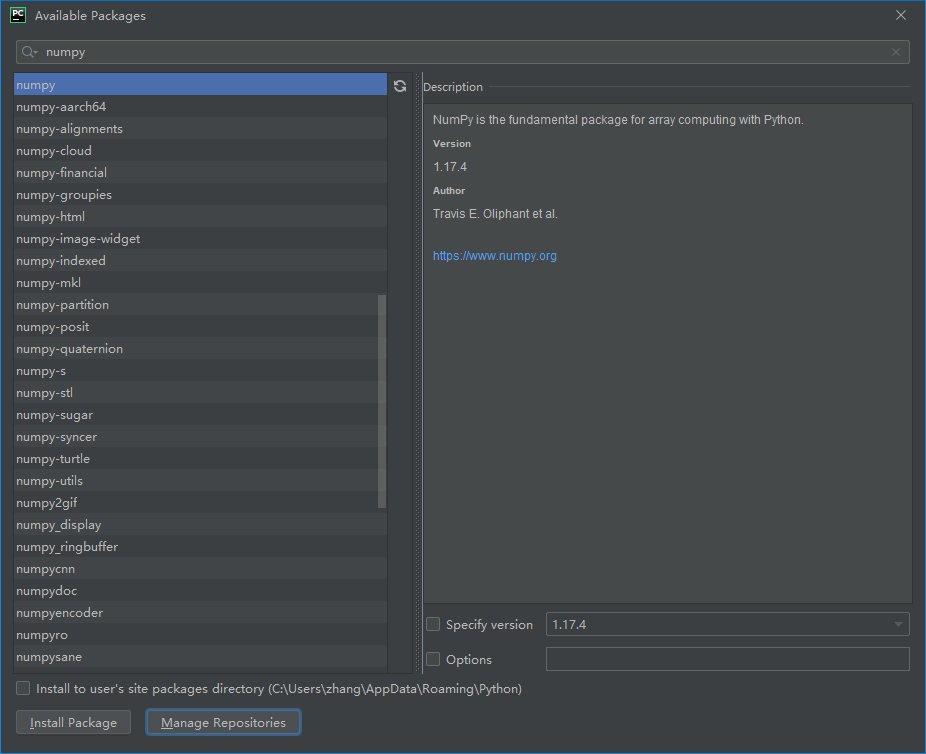Select the numpy package entry
This screenshot has height=754, width=926.
click(x=200, y=84)
